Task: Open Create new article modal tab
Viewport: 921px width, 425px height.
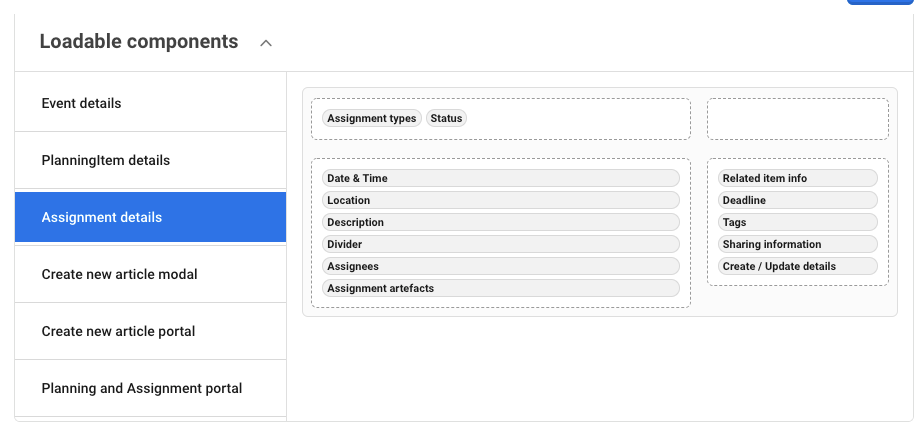Action: click(x=150, y=274)
